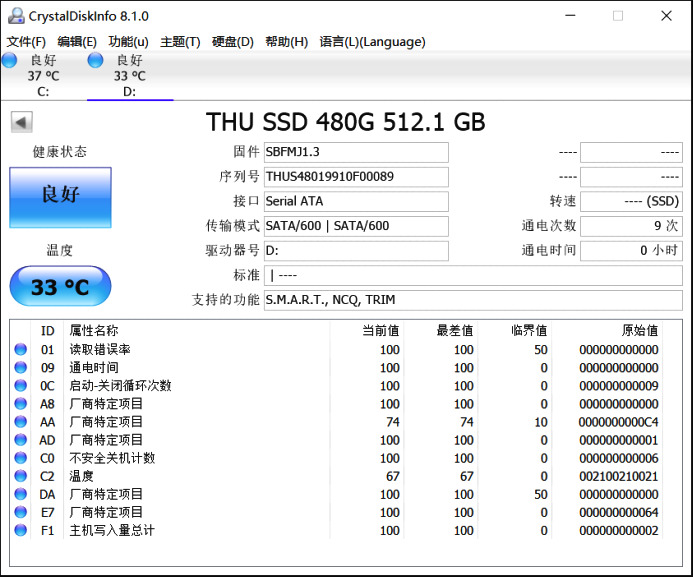Image resolution: width=693 pixels, height=577 pixels.
Task: Click the ID column header
Action: (47, 330)
